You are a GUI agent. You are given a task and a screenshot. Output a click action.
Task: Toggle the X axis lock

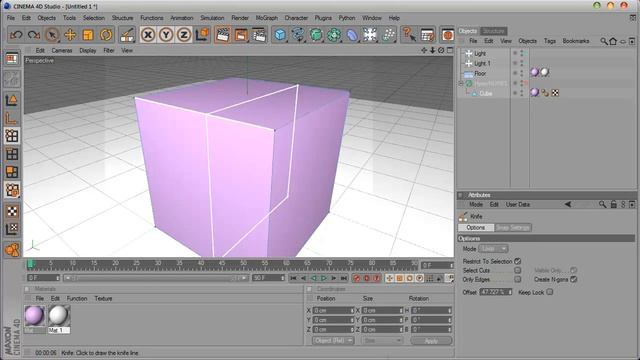click(x=148, y=35)
